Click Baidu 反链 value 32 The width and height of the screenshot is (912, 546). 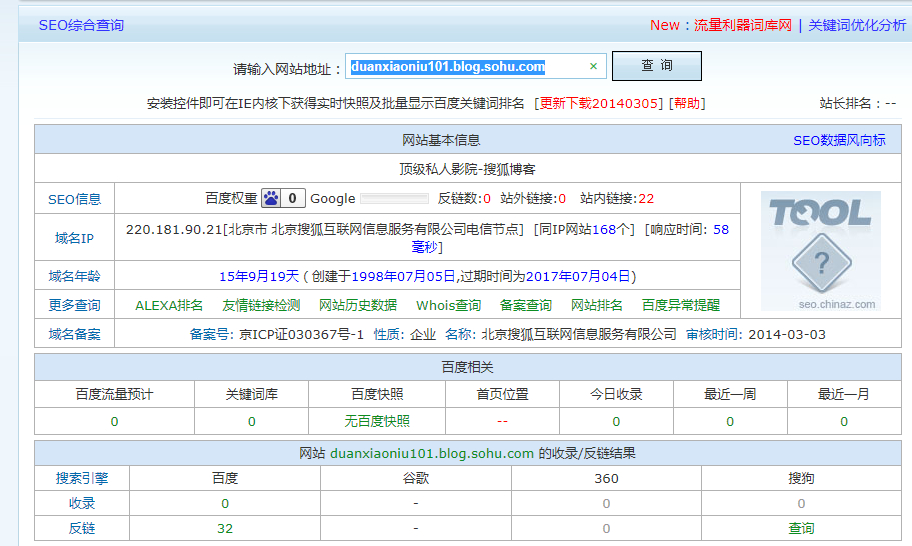[x=225, y=529]
